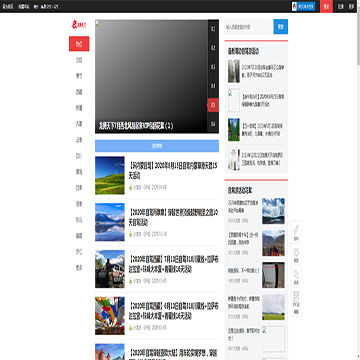
Task: Select the red highlighted category tab in the left sidebar
Action: [79, 44]
